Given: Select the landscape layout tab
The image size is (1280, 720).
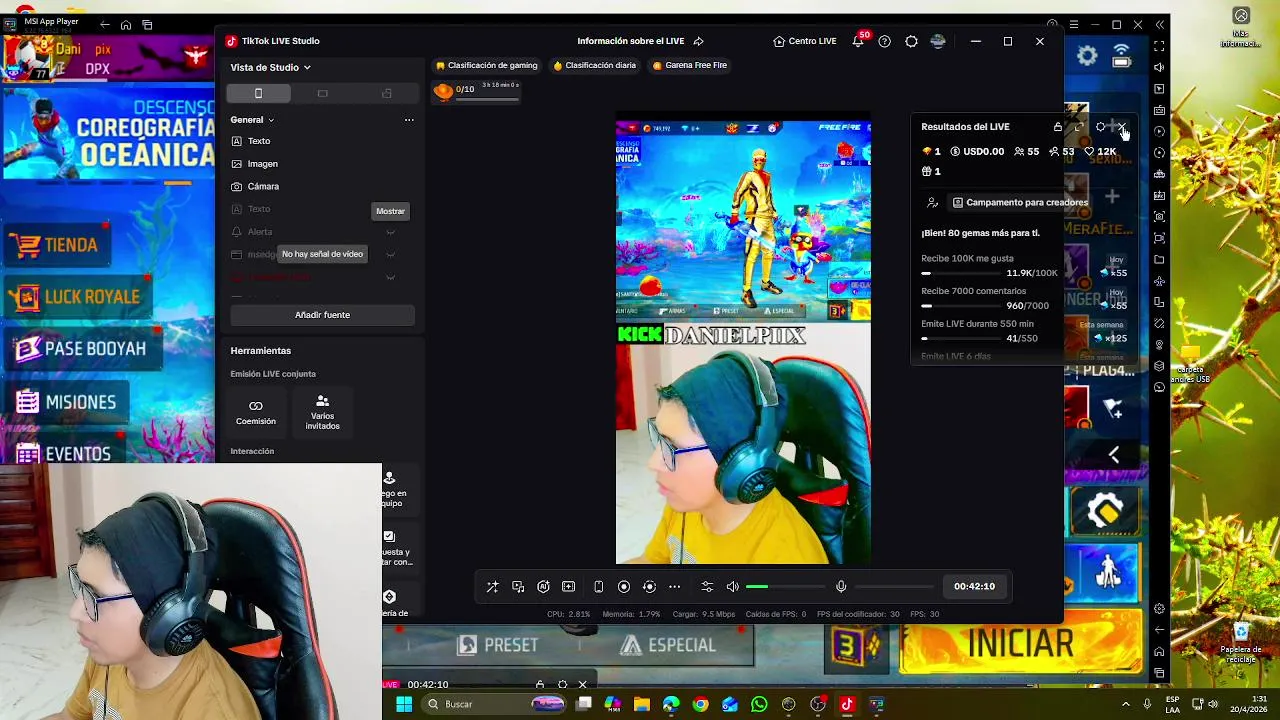Looking at the screenshot, I should 322,93.
